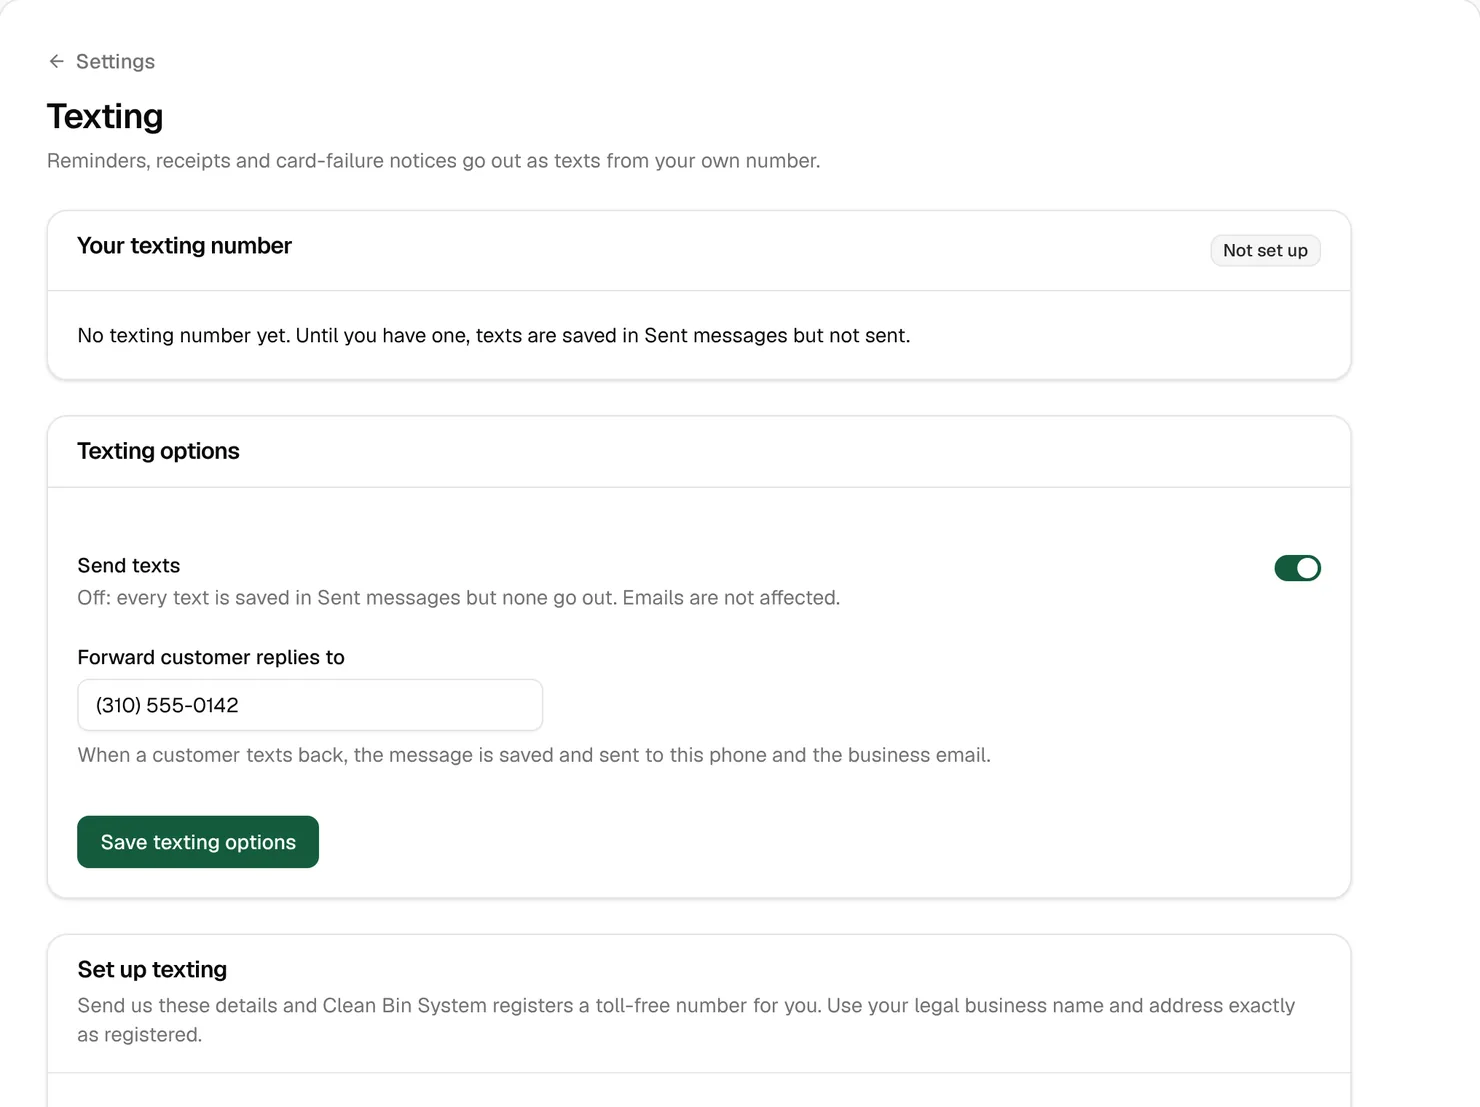Click the Set up texting heading

coord(152,969)
